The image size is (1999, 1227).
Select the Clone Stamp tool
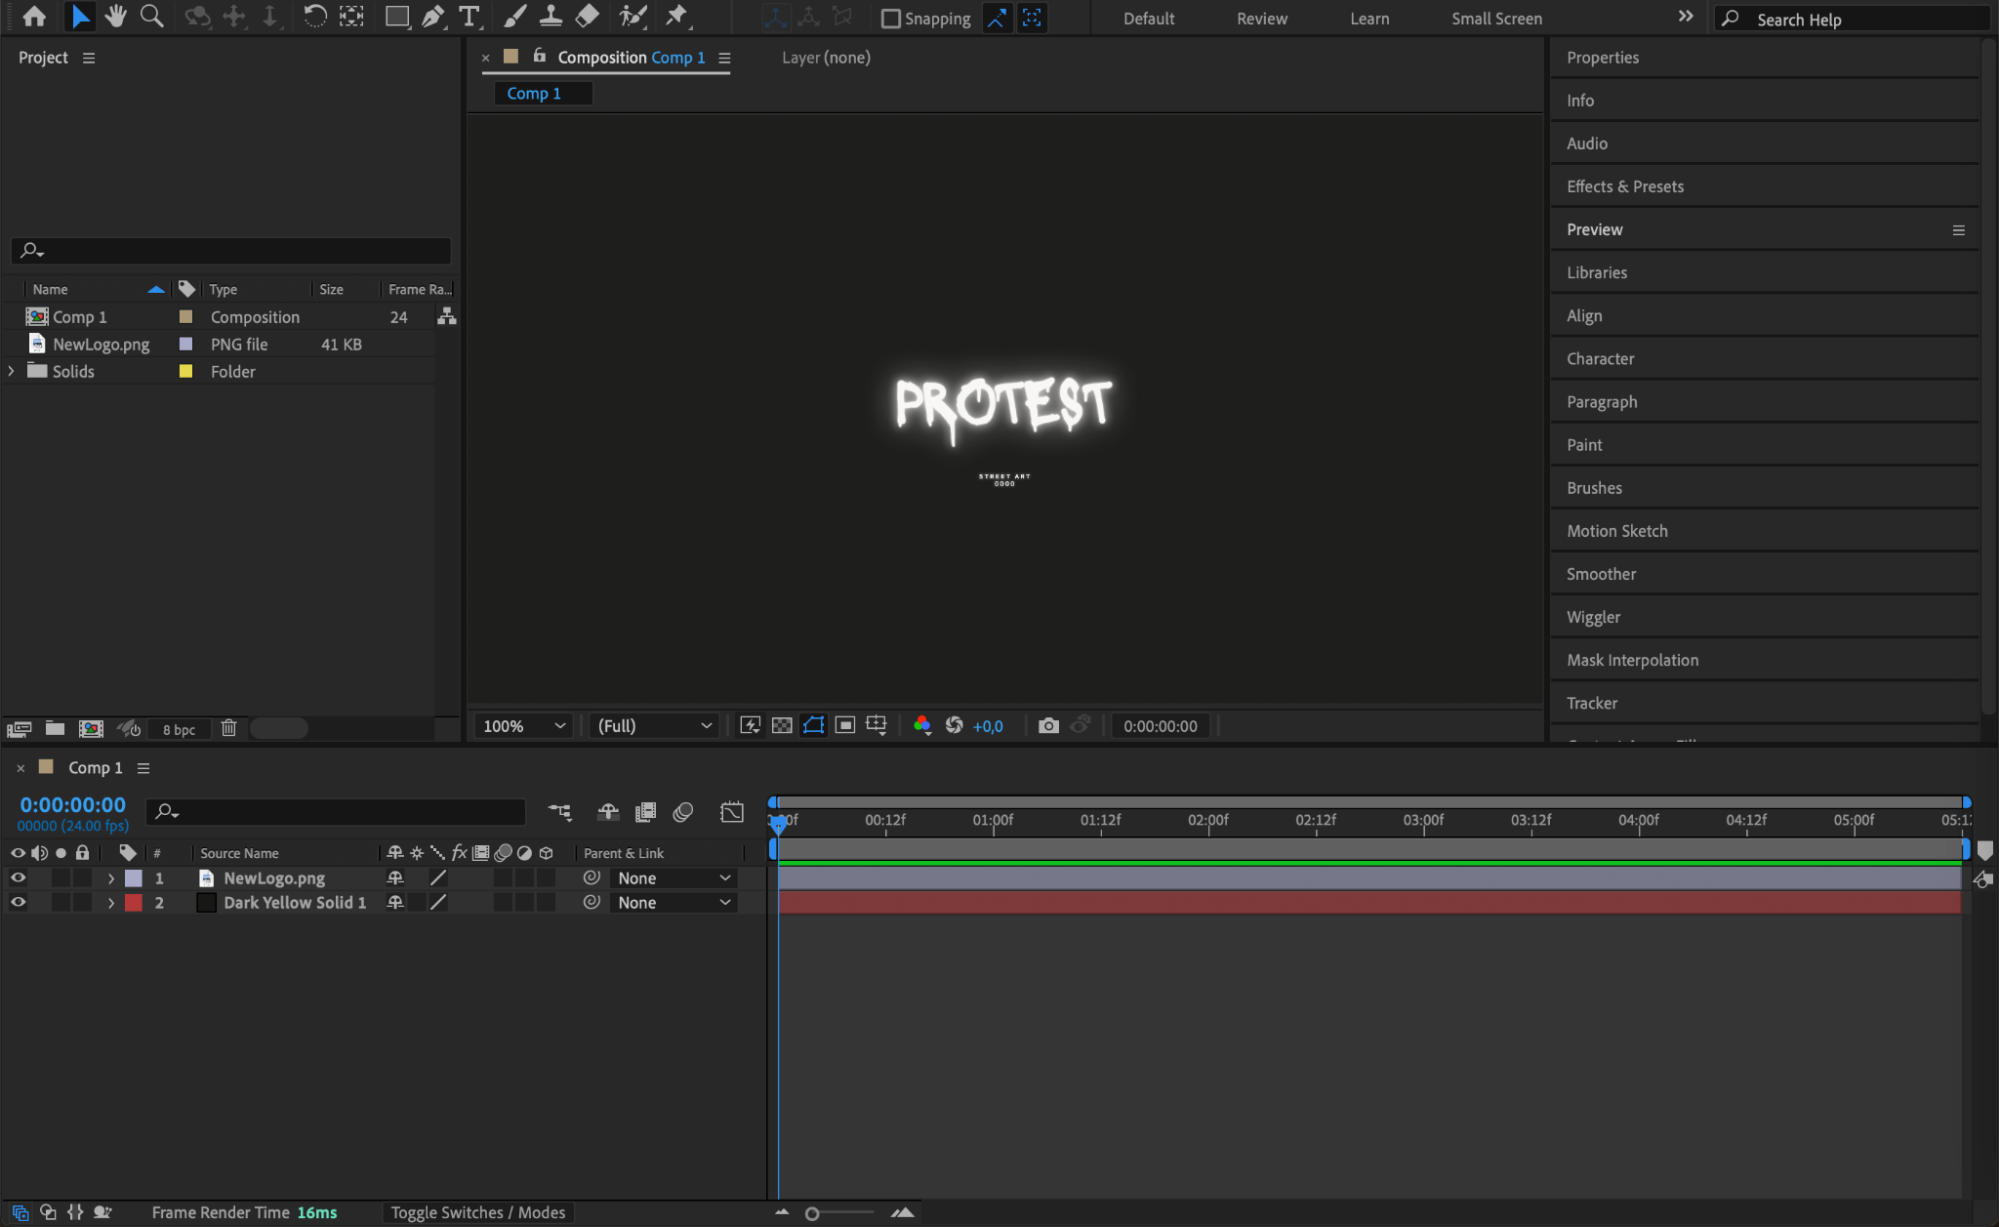550,16
